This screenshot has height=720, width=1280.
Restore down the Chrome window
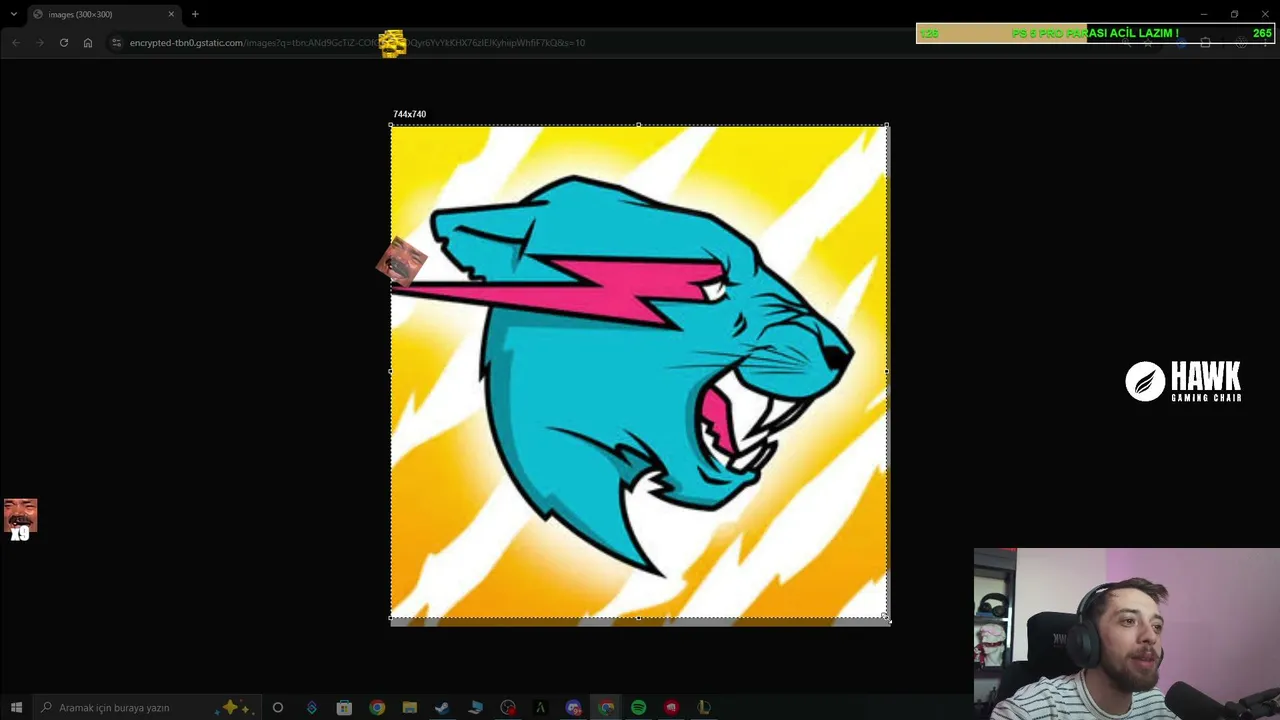(1234, 14)
